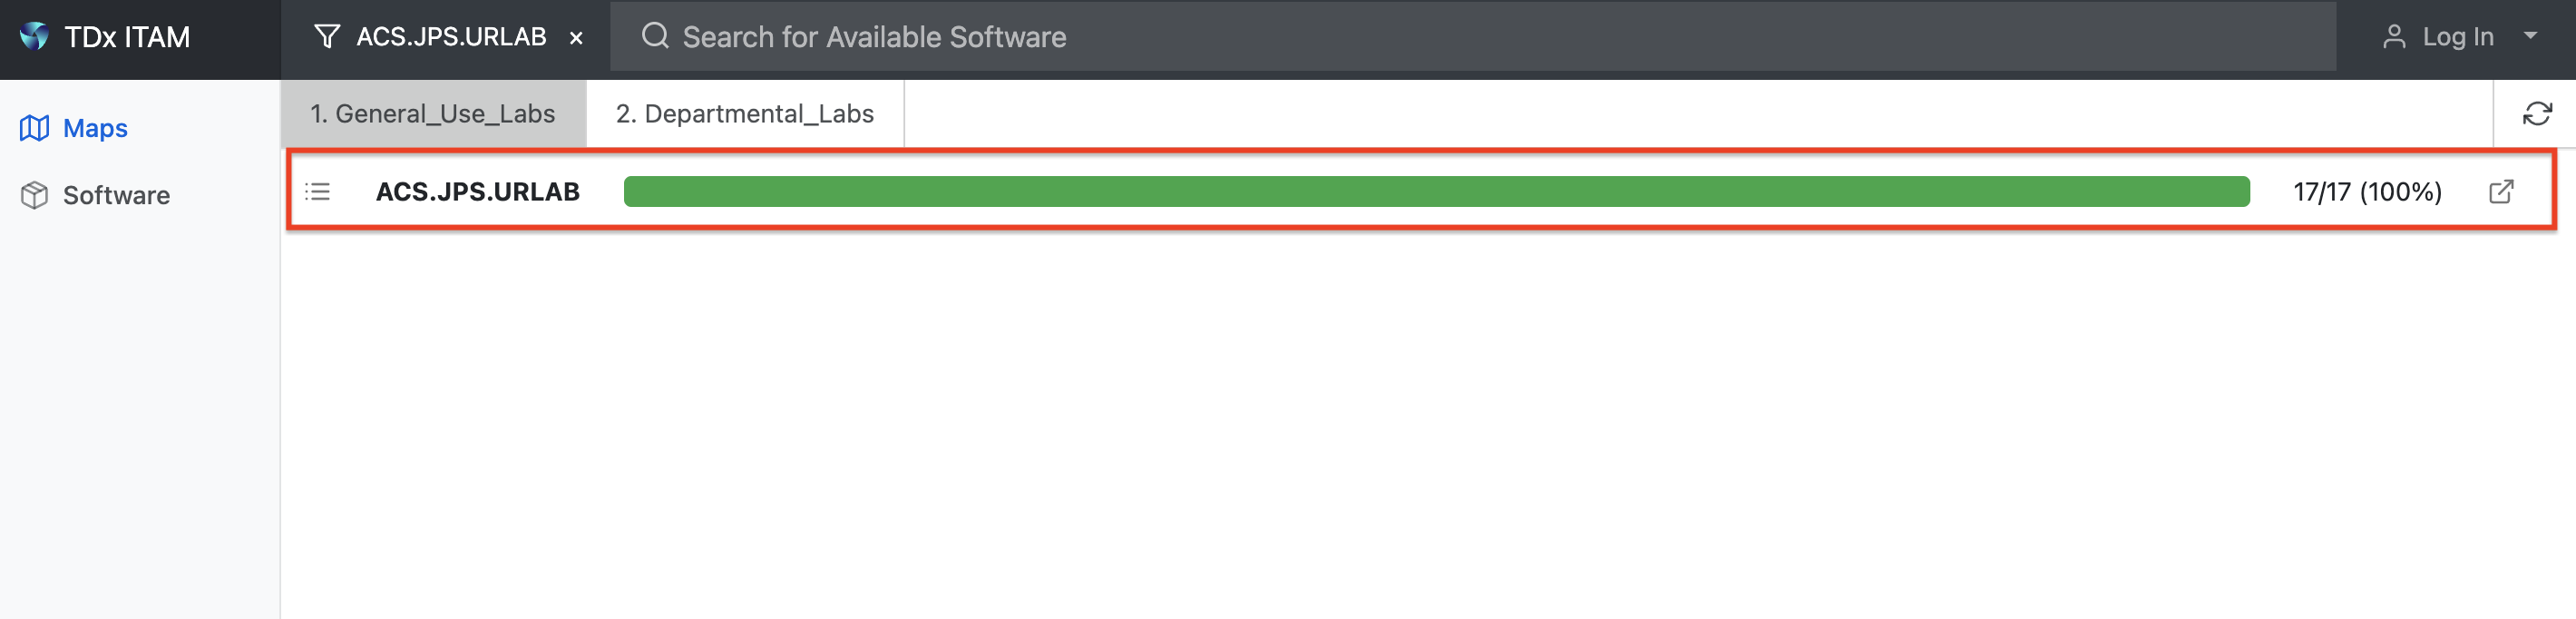This screenshot has width=2576, height=619.
Task: Click the Maps folded-map icon
Action: click(x=34, y=128)
